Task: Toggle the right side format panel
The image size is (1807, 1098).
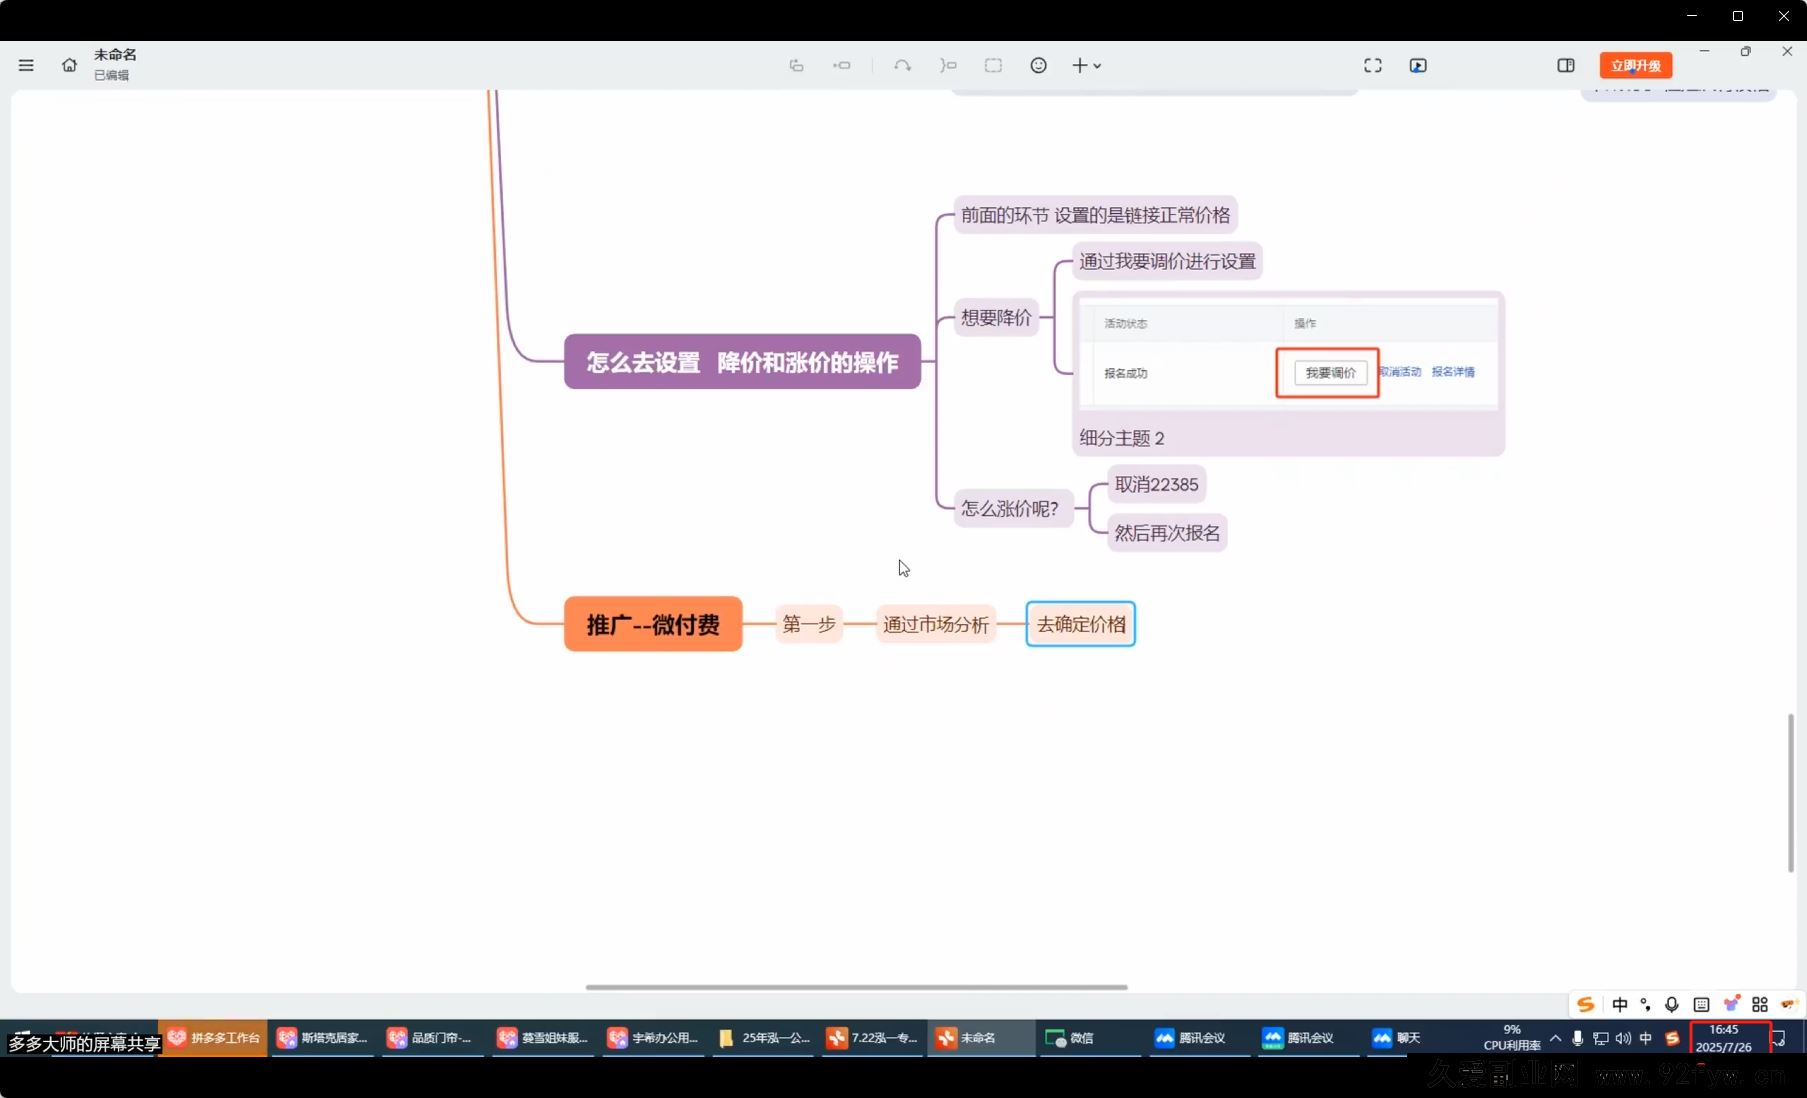Action: (1565, 65)
